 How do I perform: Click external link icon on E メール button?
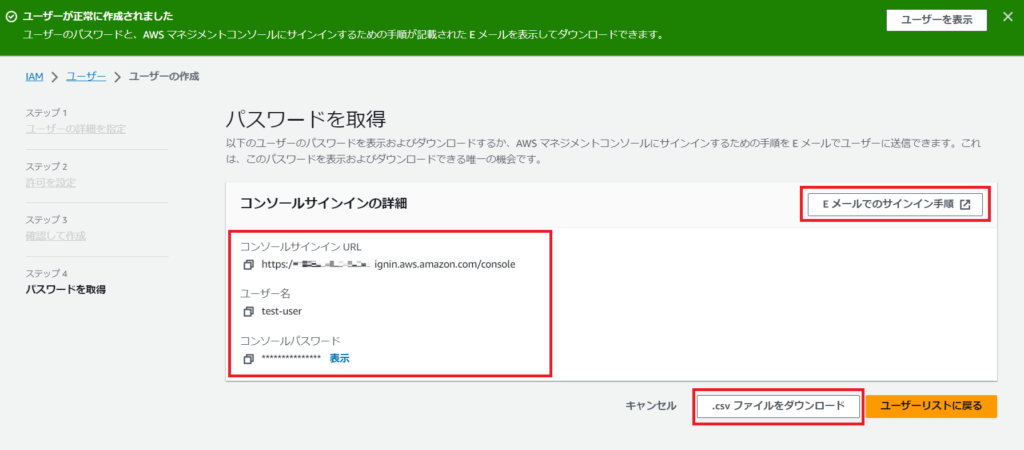coord(965,204)
